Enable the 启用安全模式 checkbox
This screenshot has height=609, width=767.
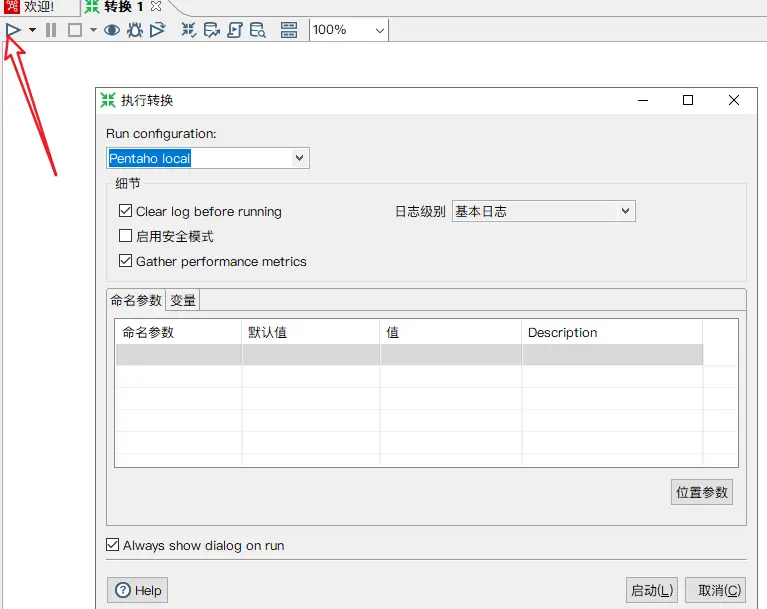(125, 236)
